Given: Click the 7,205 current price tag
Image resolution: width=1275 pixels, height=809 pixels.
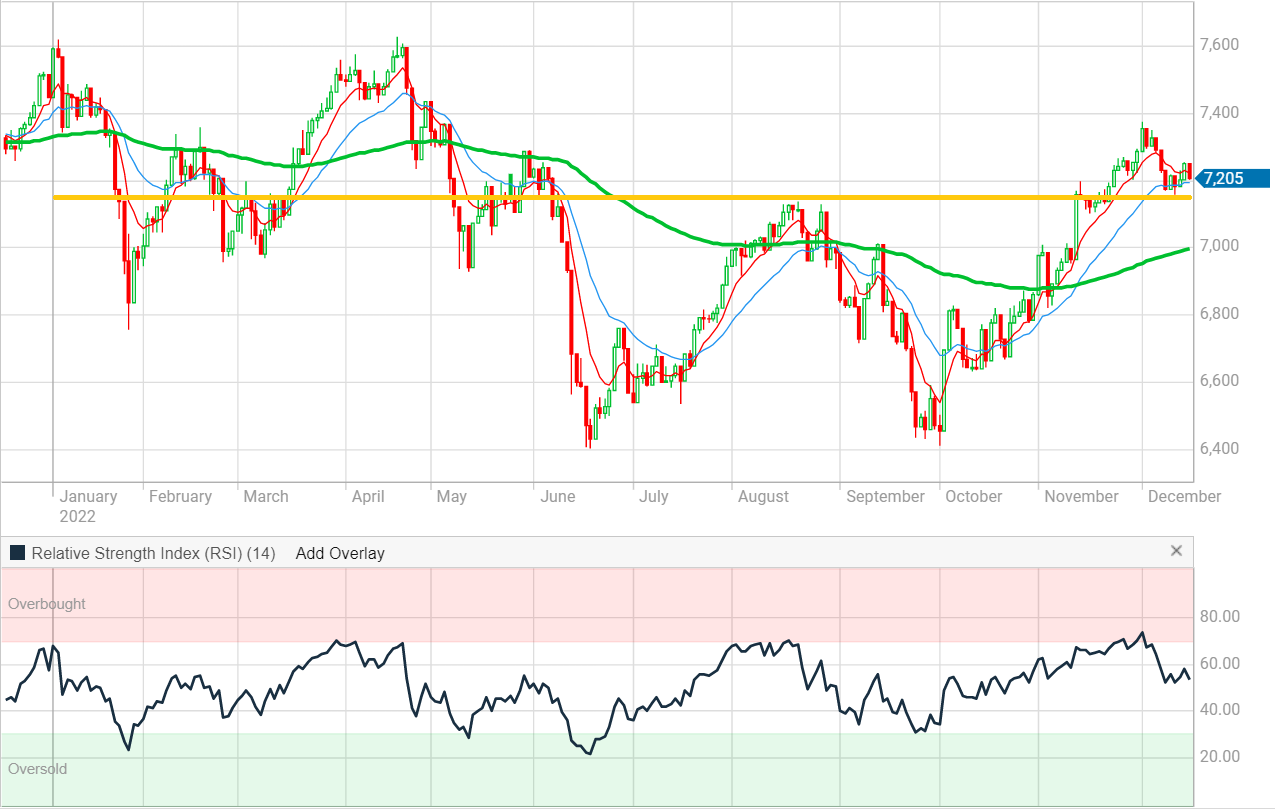Looking at the screenshot, I should coord(1234,178).
